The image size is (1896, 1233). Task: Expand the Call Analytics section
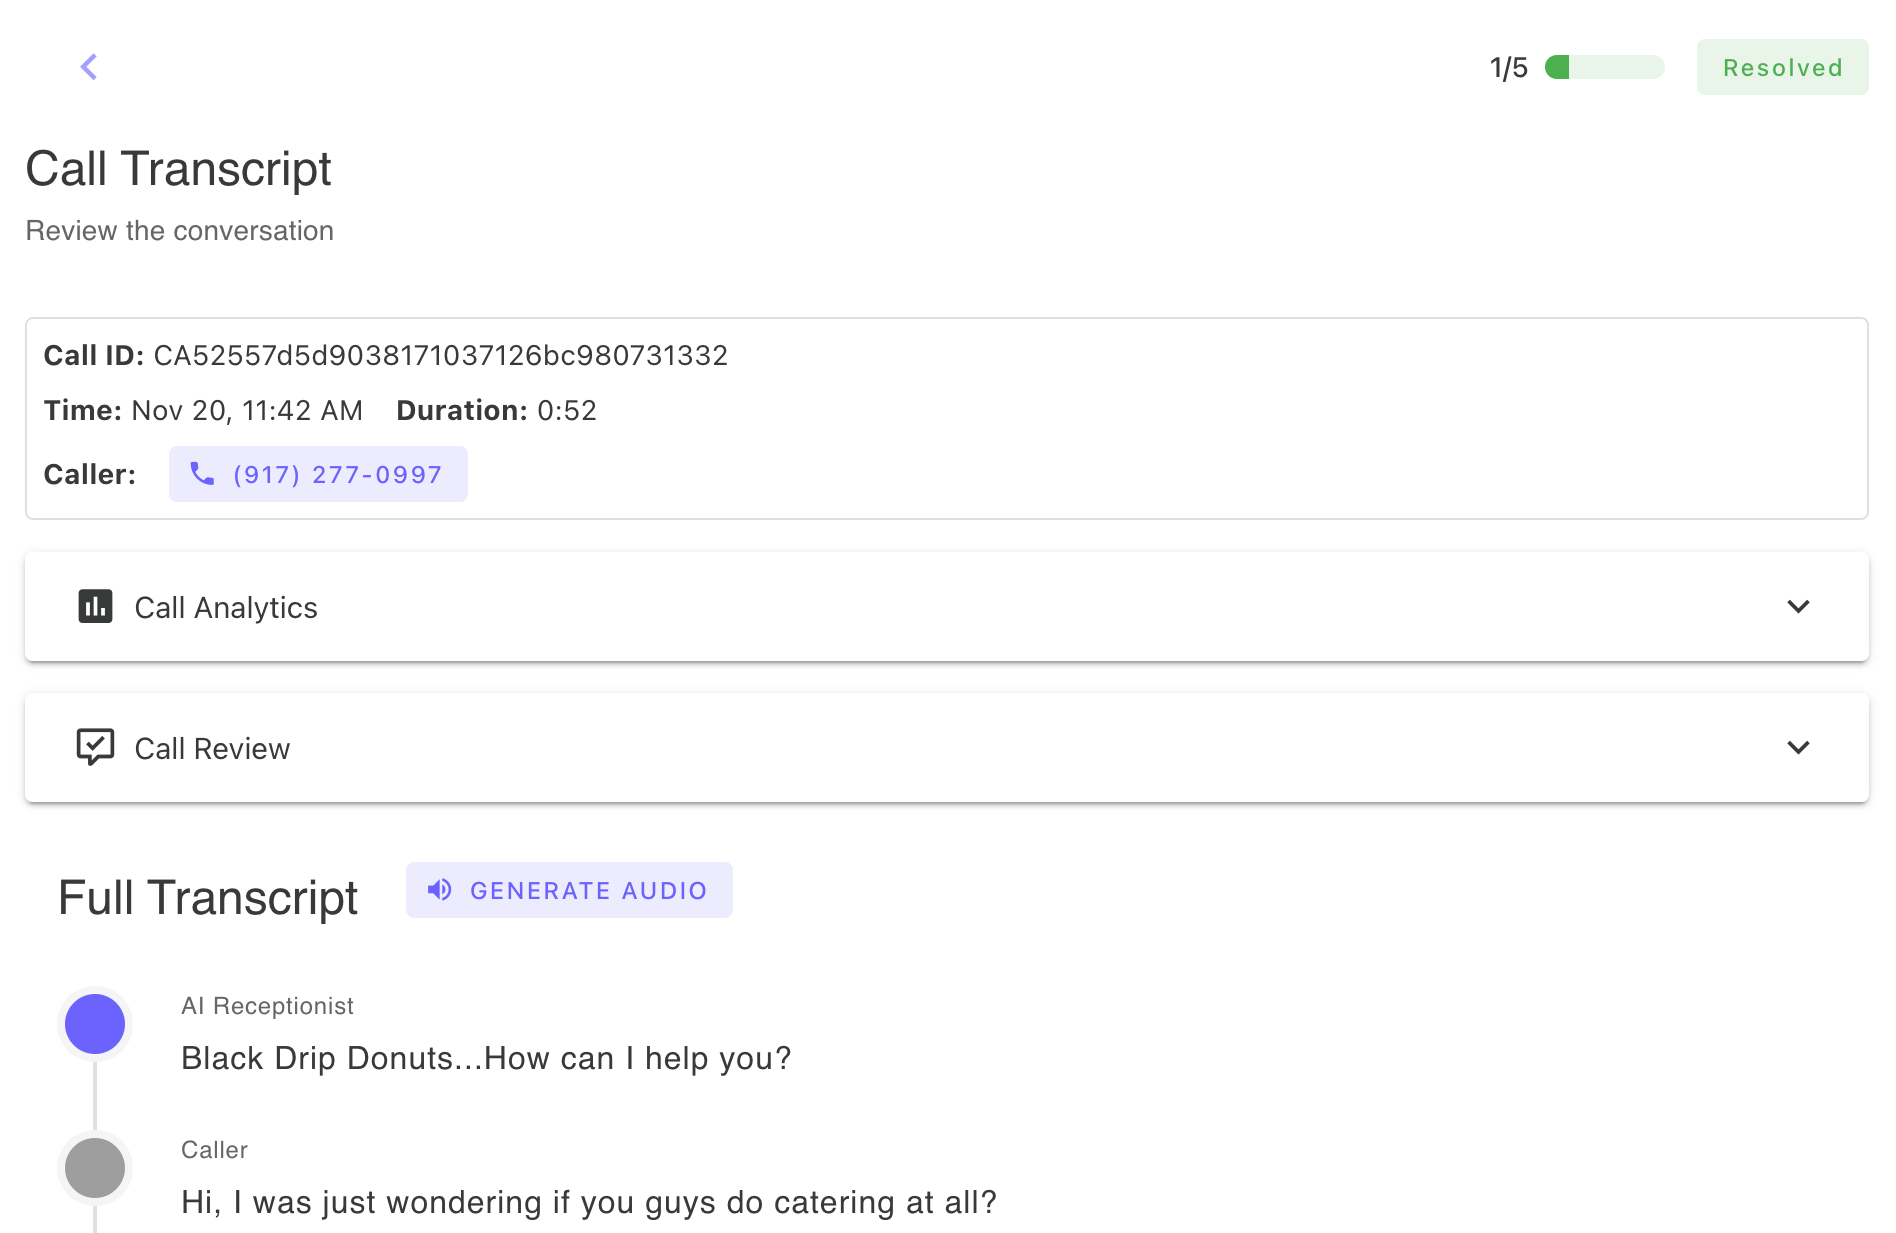(x=1799, y=607)
